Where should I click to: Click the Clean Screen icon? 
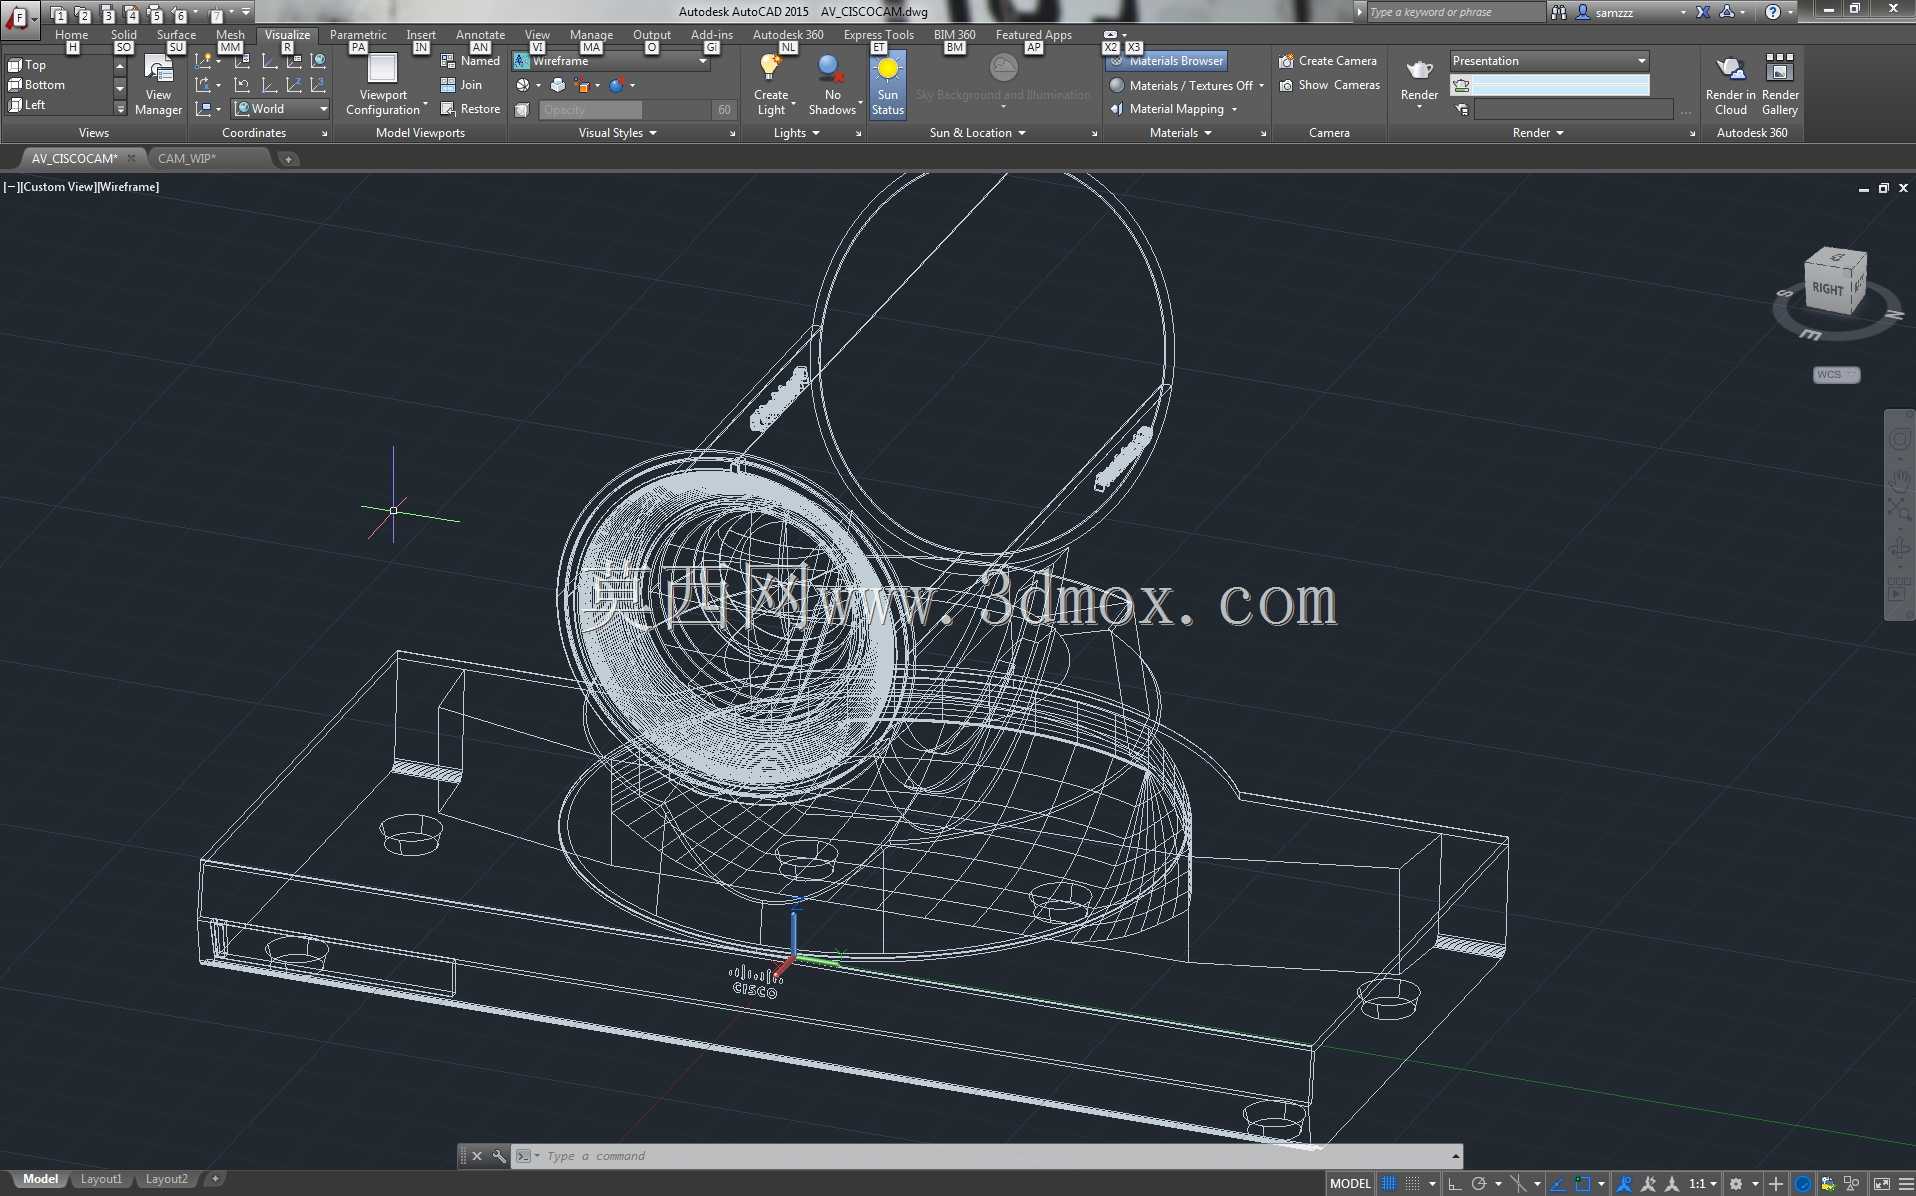(x=1882, y=1184)
